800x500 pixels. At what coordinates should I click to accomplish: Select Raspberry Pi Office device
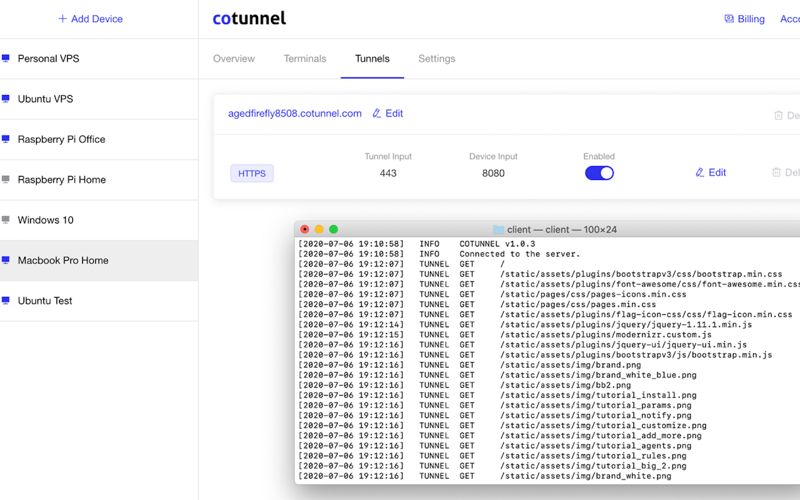99,139
